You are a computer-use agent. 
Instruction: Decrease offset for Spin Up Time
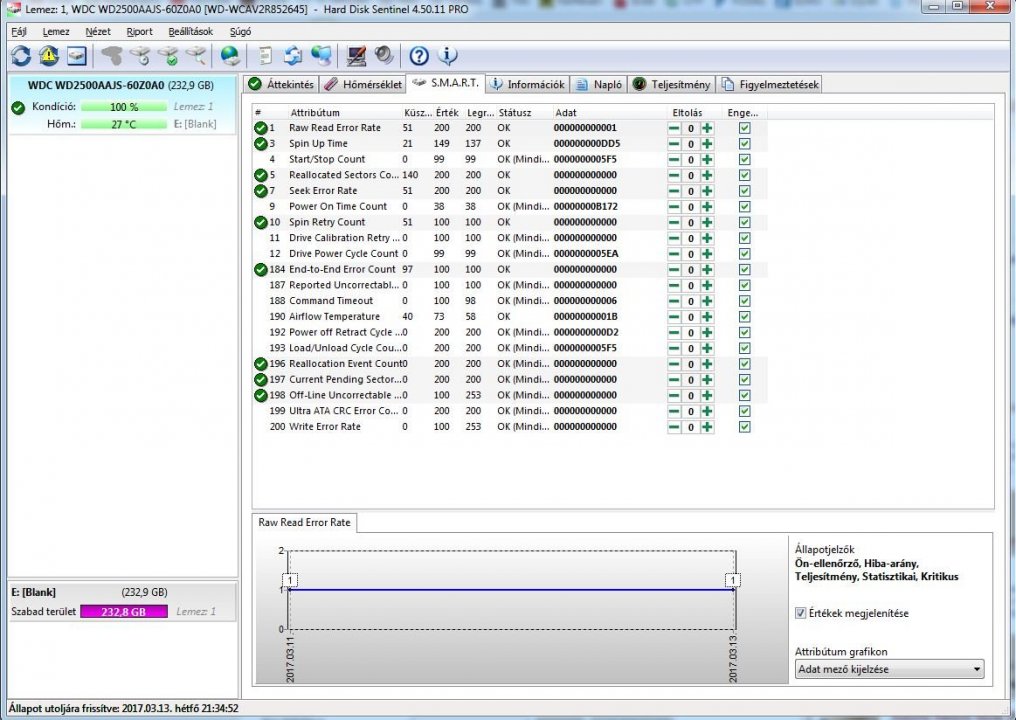(x=674, y=144)
